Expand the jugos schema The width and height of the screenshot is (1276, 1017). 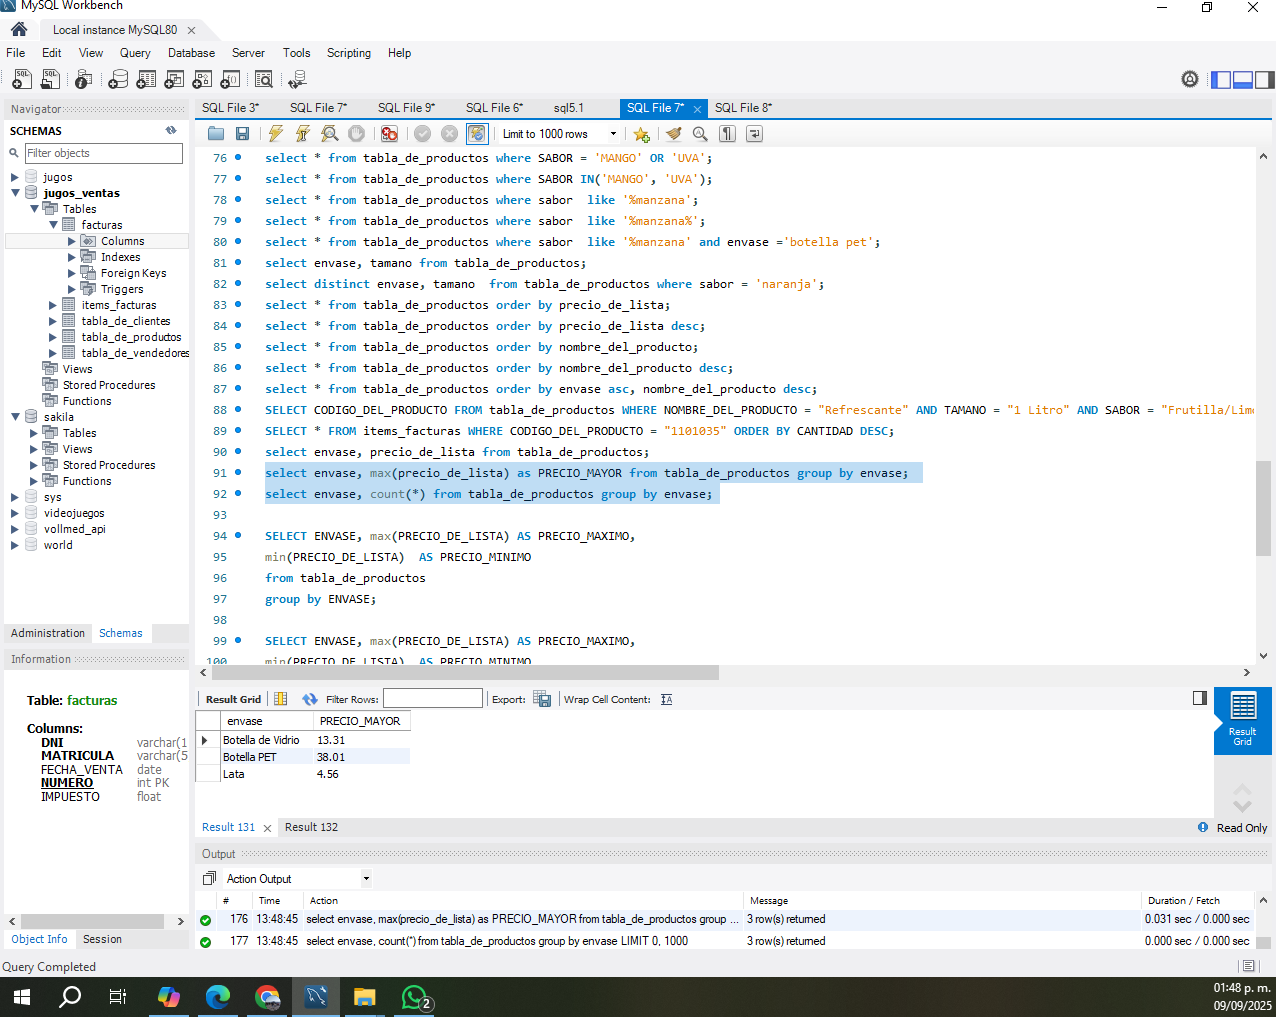click(15, 177)
